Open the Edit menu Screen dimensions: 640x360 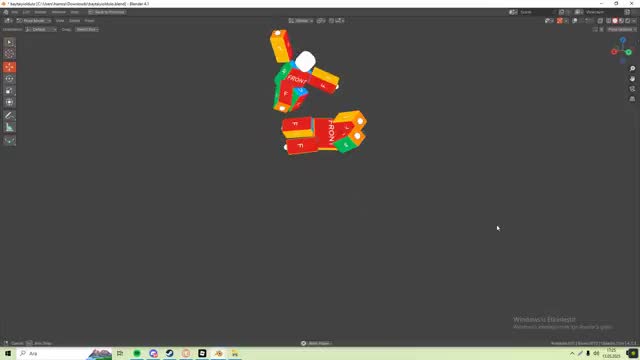(x=26, y=12)
